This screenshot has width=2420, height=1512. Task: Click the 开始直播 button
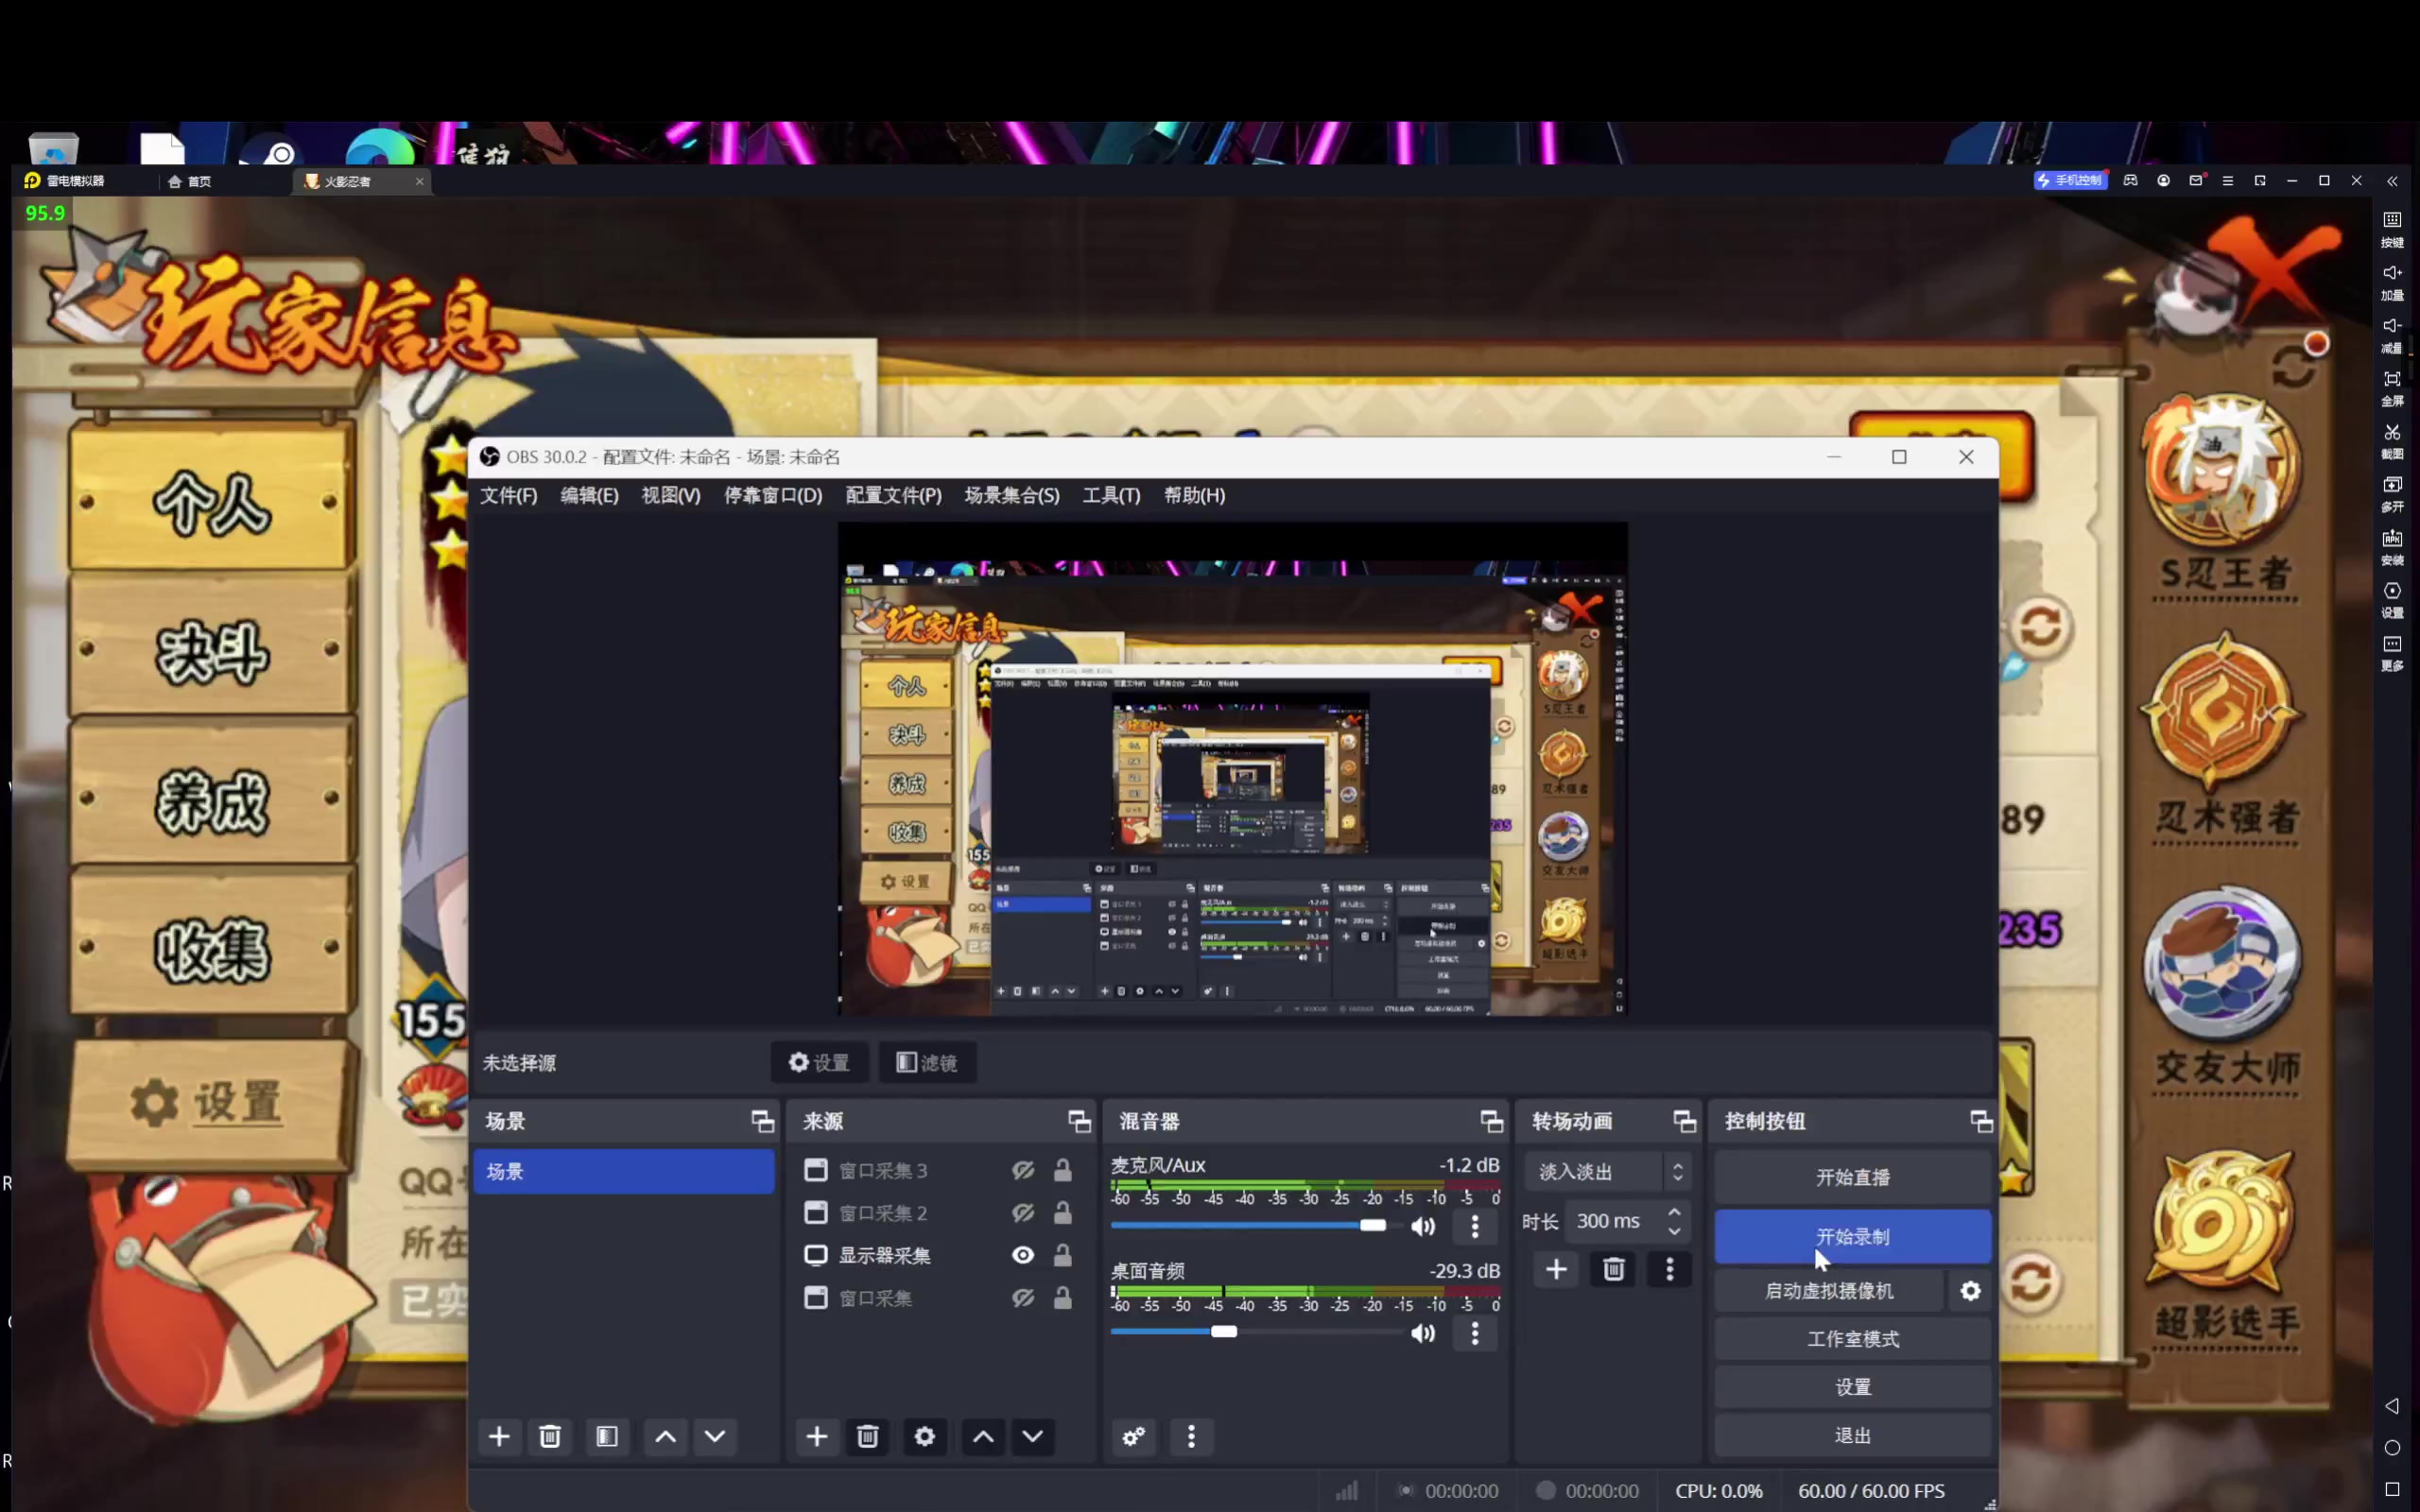tap(1853, 1177)
